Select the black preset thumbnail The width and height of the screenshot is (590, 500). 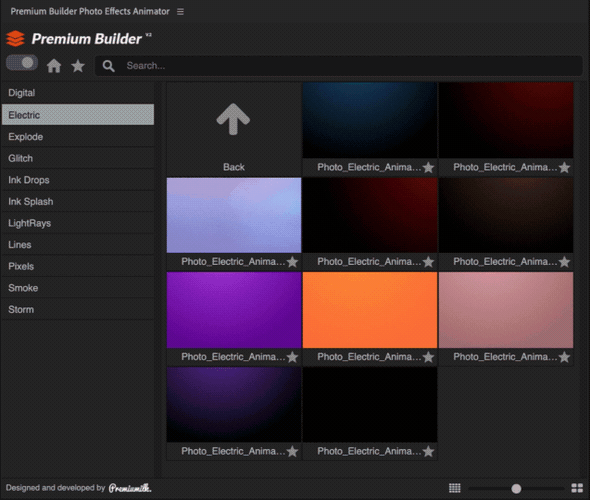click(x=370, y=404)
